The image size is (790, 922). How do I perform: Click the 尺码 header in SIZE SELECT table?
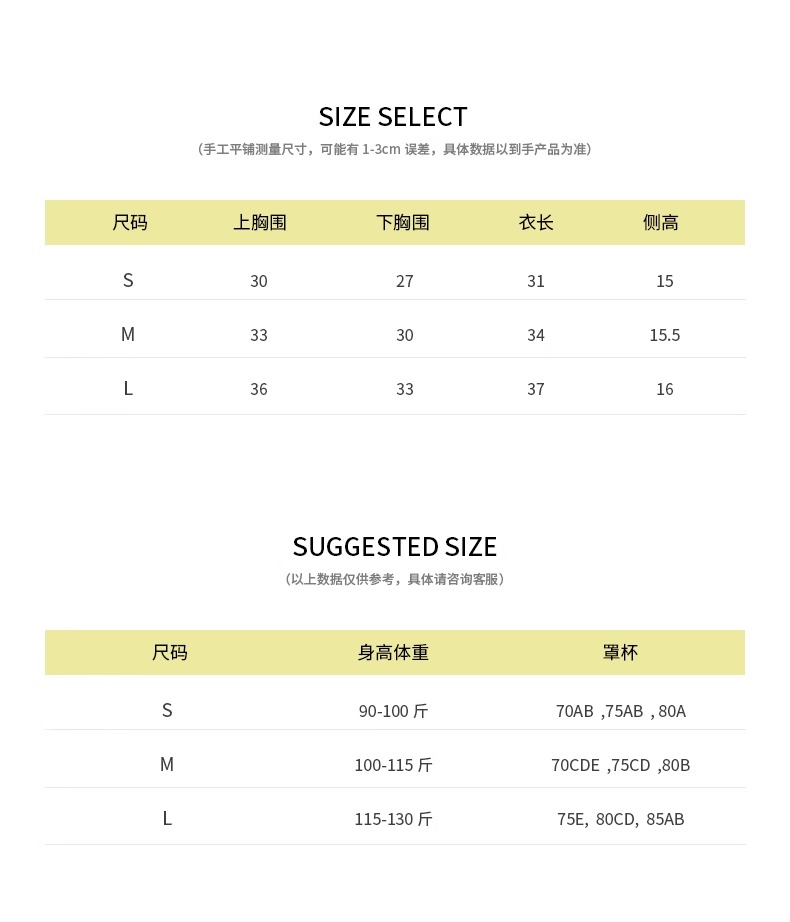(x=130, y=223)
